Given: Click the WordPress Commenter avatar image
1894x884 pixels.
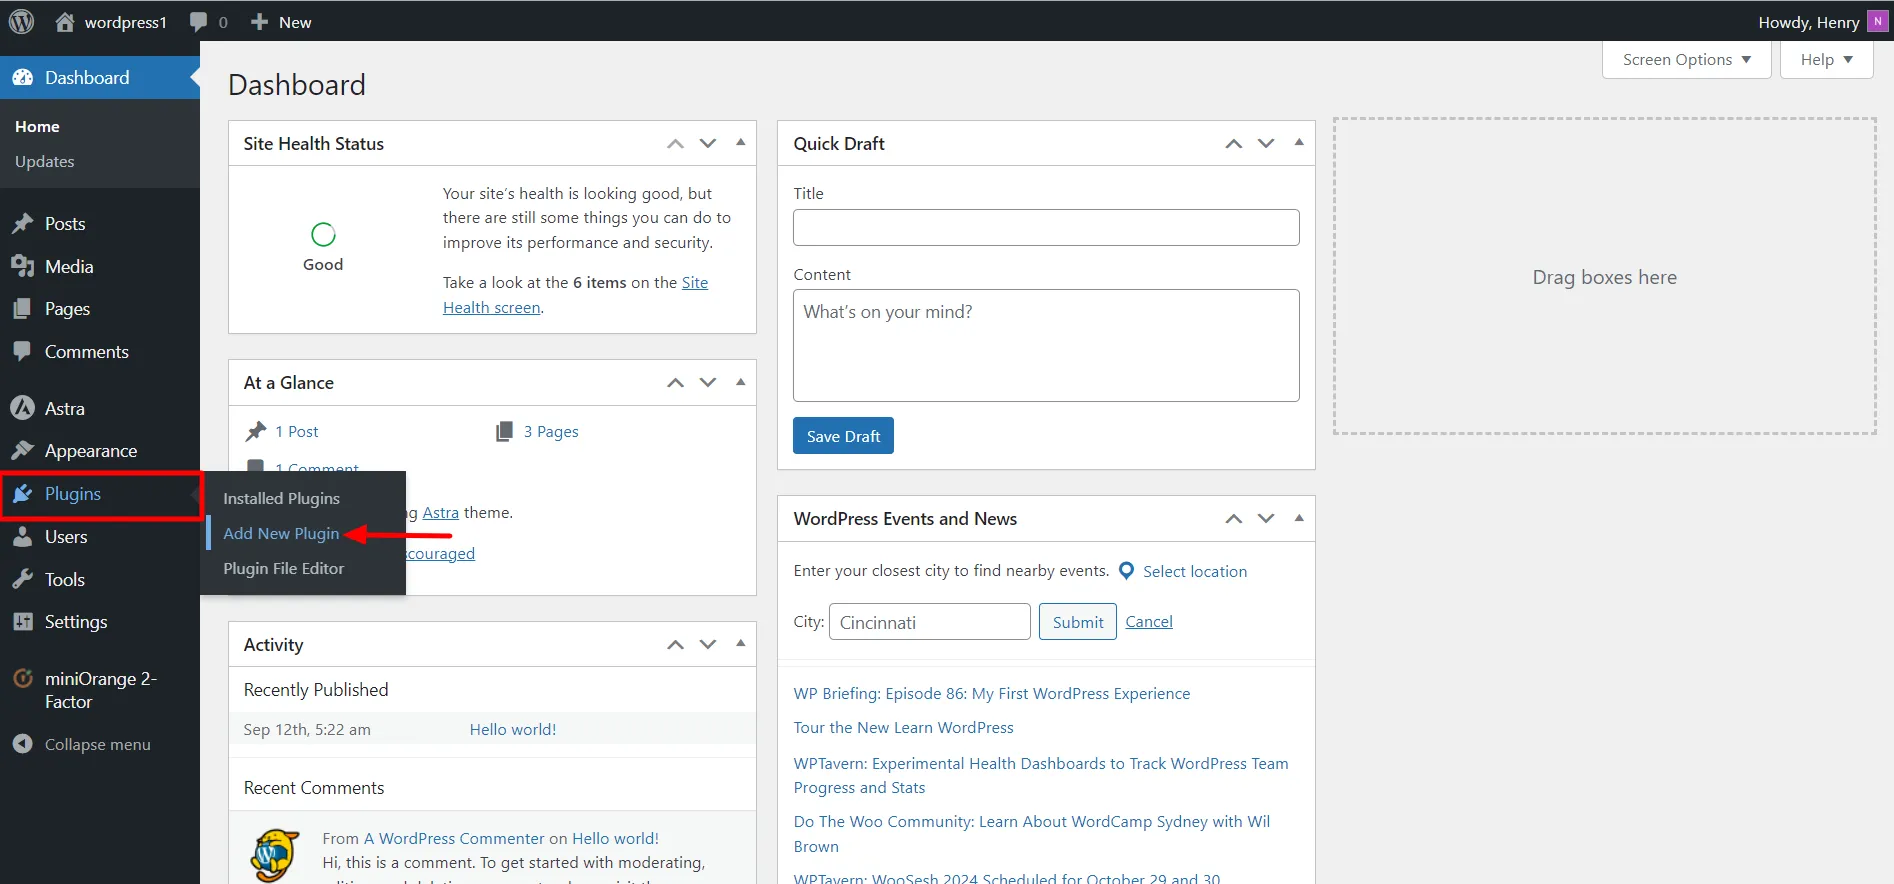Looking at the screenshot, I should click(x=274, y=855).
